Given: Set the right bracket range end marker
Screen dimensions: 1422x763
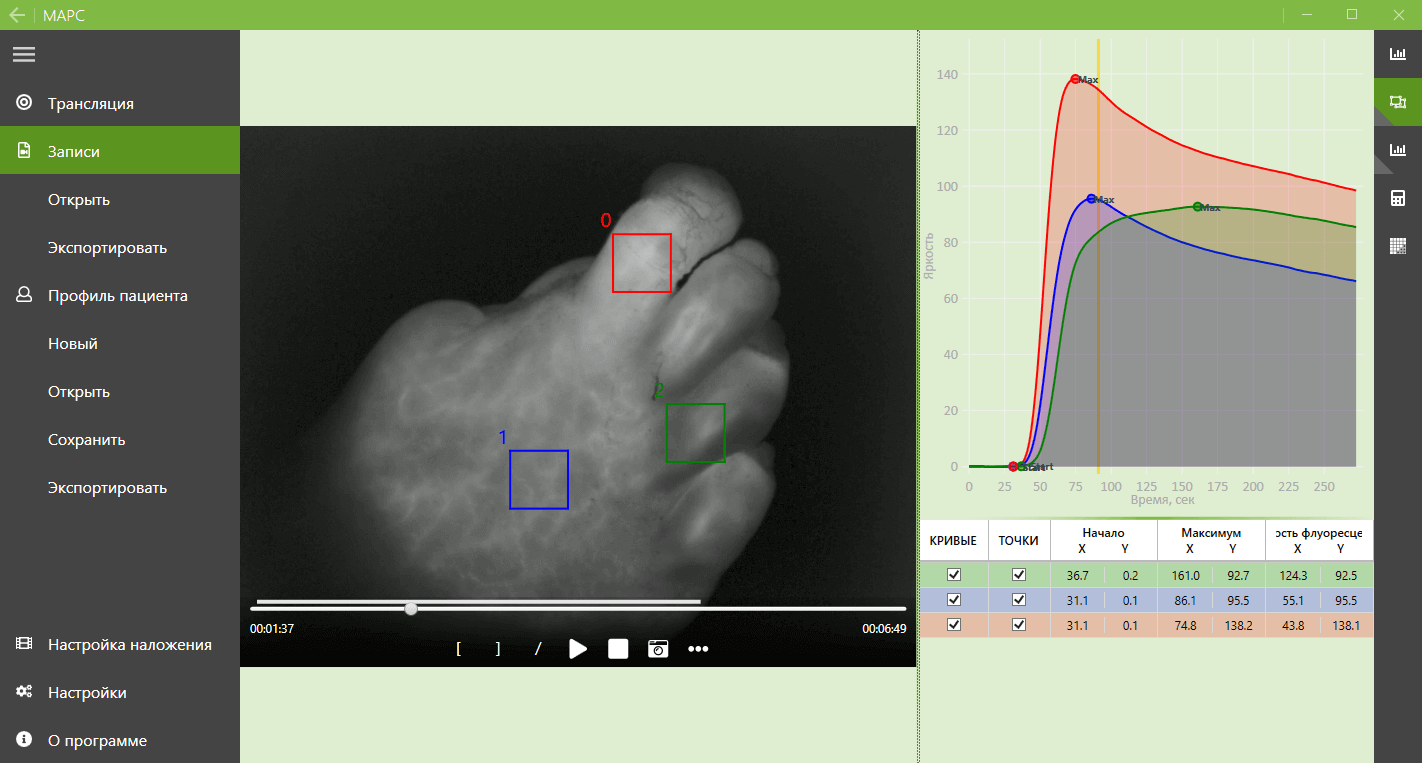Looking at the screenshot, I should [498, 649].
